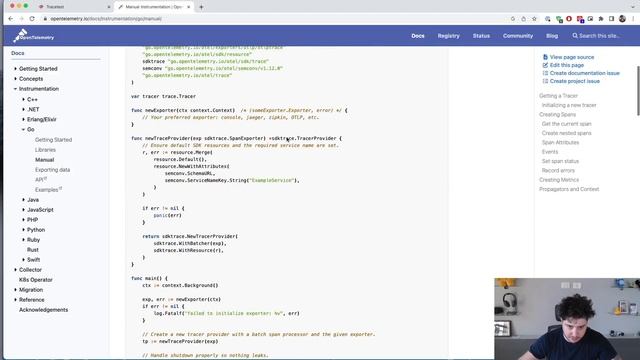640x360 pixels.
Task: Toggle the browser side panel icon
Action: click(611, 19)
